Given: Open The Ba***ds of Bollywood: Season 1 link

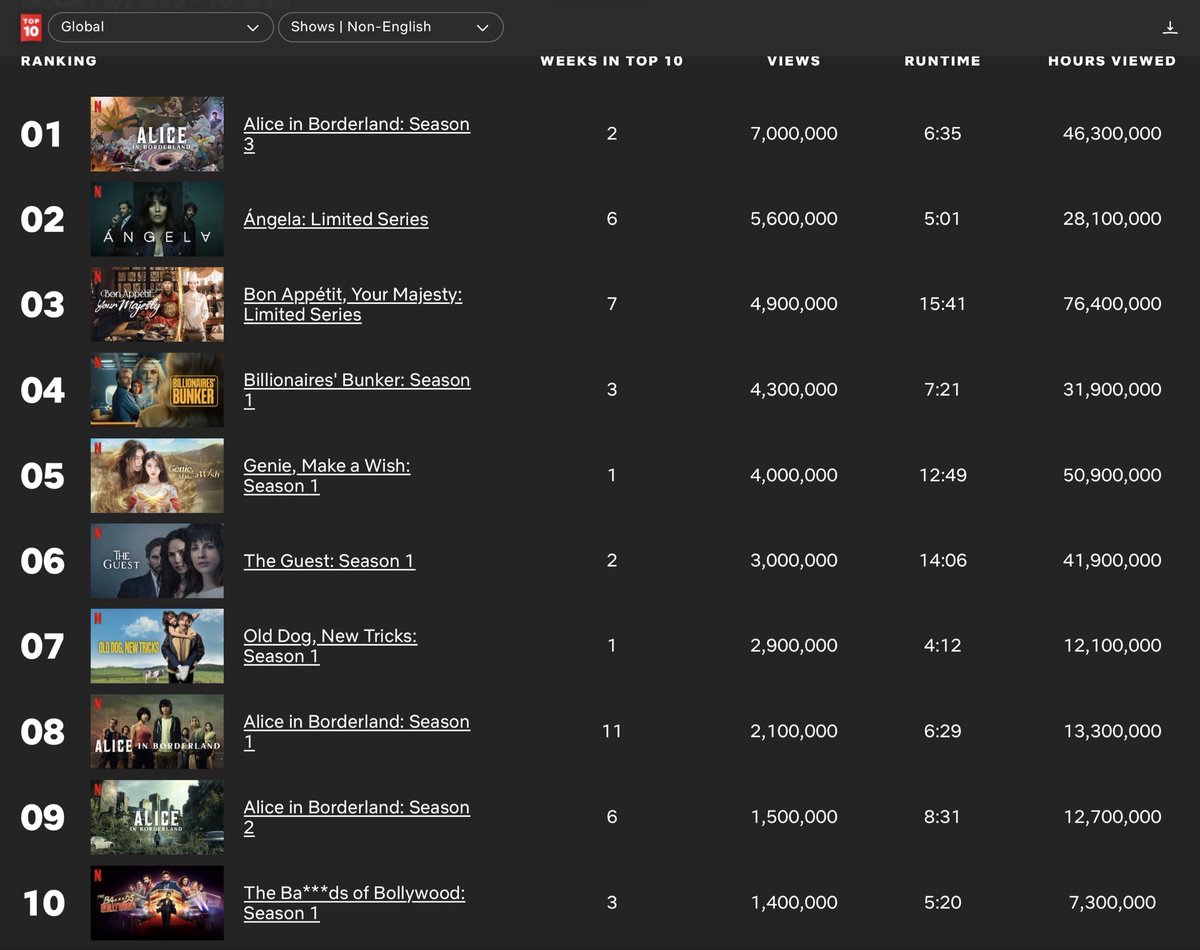Looking at the screenshot, I should (x=354, y=903).
